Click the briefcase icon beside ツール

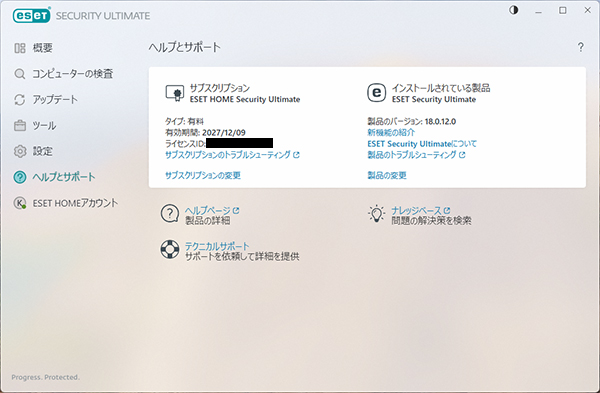[x=20, y=126]
